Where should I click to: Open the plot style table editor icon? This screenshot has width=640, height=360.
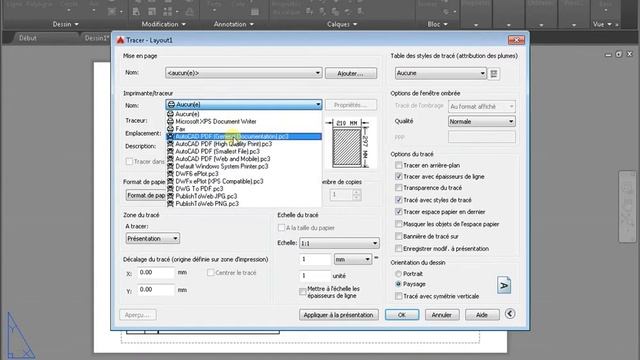tap(494, 74)
